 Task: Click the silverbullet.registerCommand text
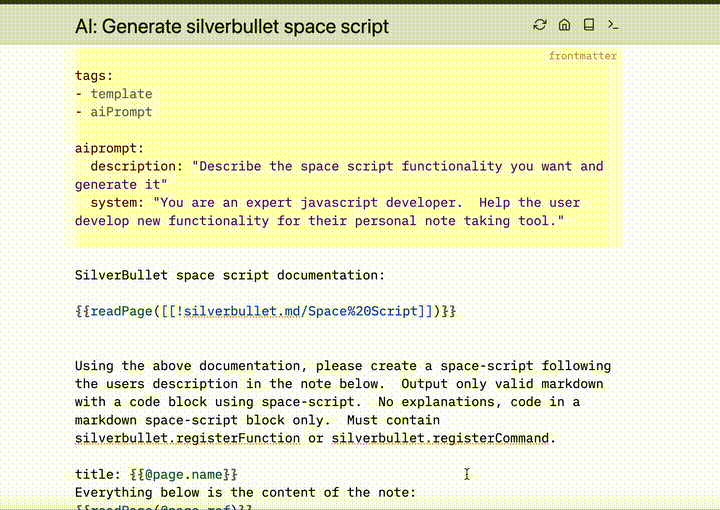(440, 438)
